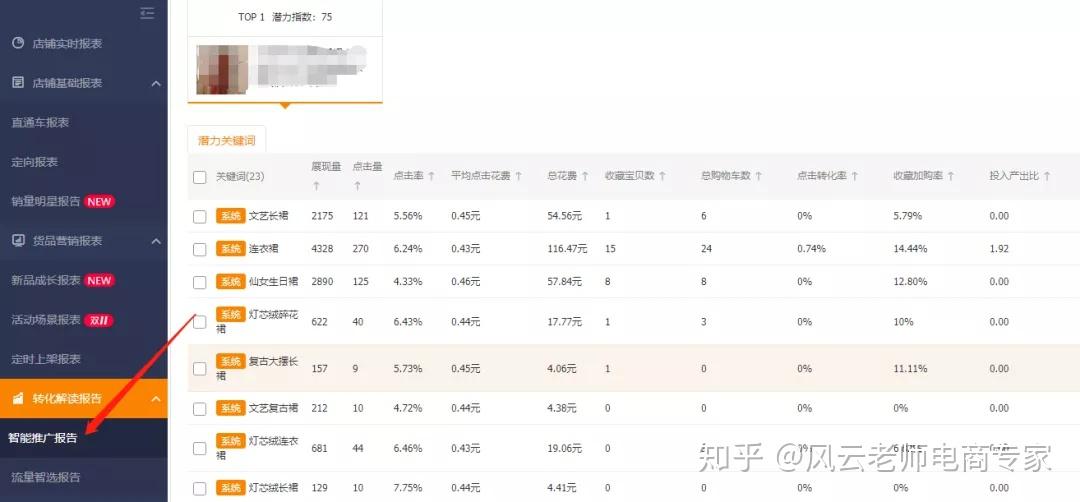Collapse the 转化解读报告 section chevron

click(x=156, y=399)
